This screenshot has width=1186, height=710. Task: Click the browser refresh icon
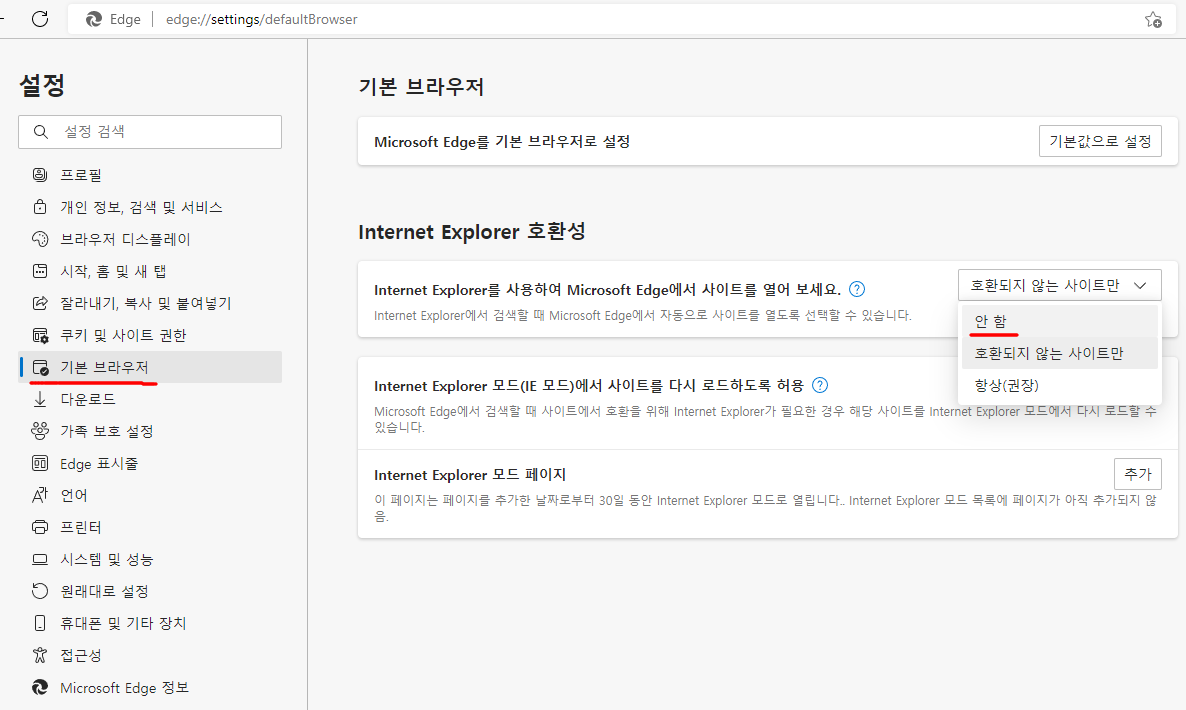click(x=40, y=19)
